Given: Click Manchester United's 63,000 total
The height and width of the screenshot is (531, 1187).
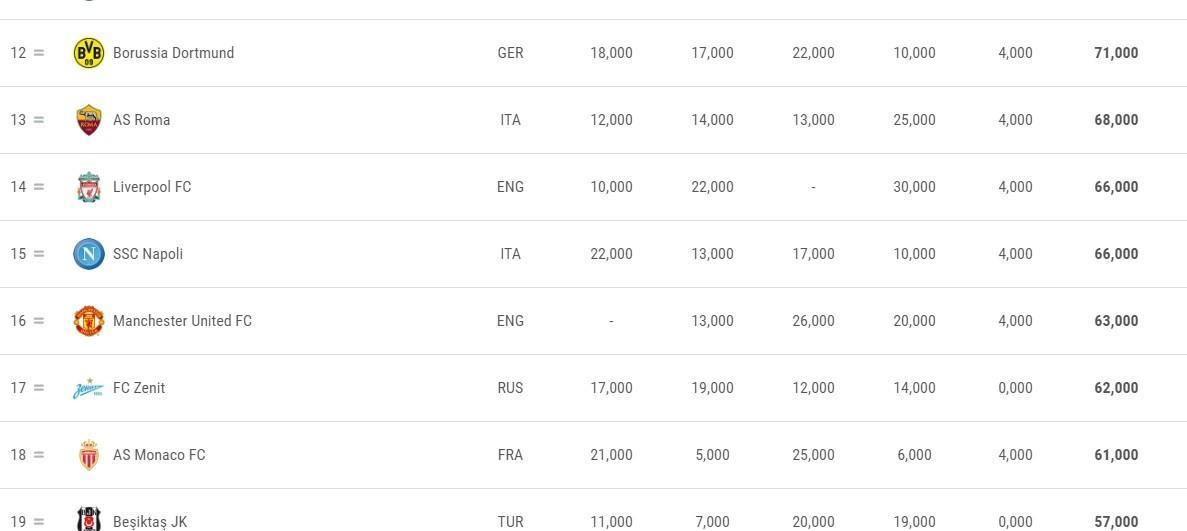Looking at the screenshot, I should coord(1116,321).
